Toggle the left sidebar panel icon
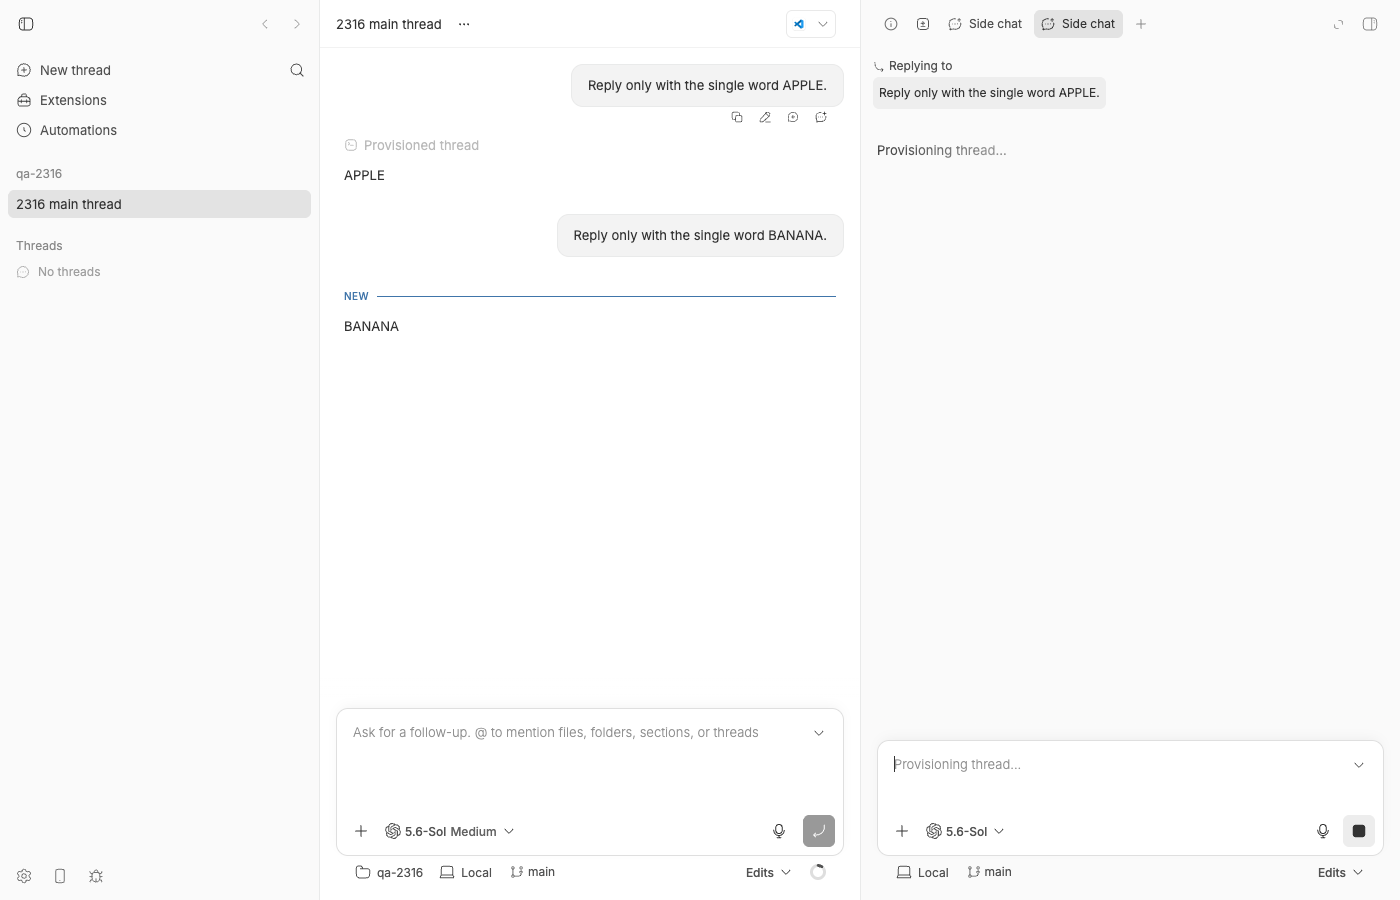 [x=26, y=24]
